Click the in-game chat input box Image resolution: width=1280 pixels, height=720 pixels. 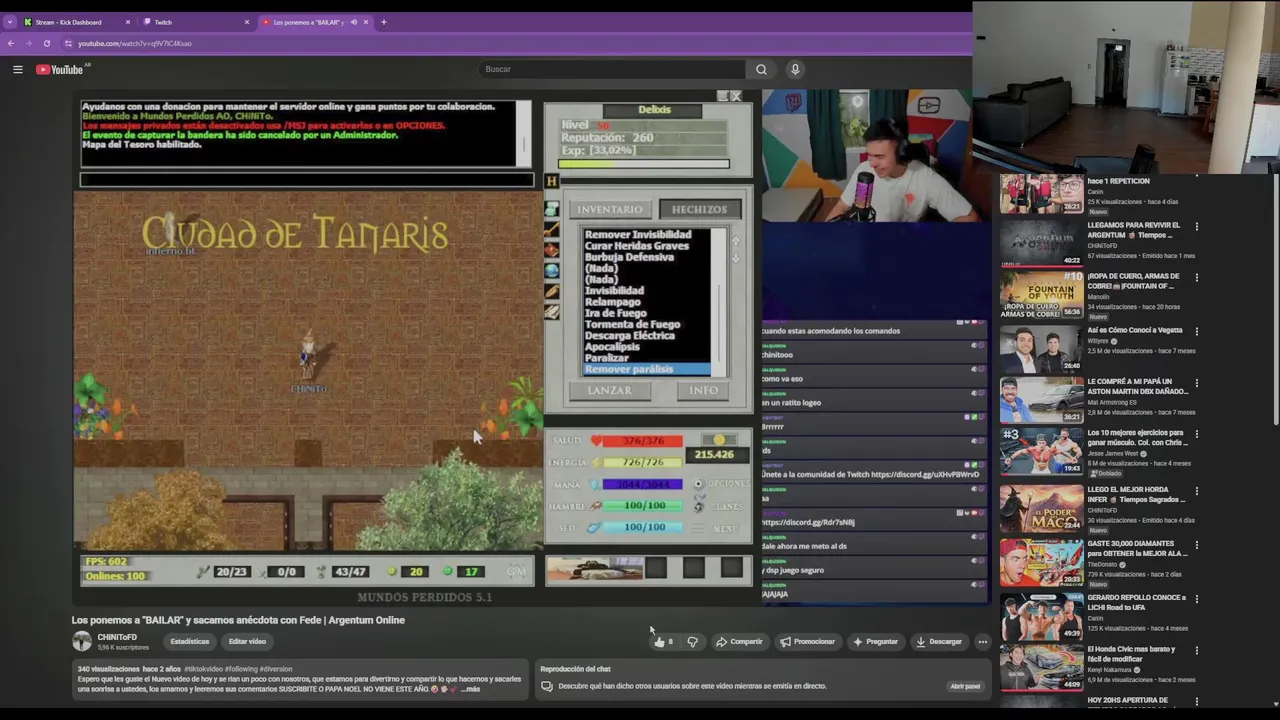(307, 180)
